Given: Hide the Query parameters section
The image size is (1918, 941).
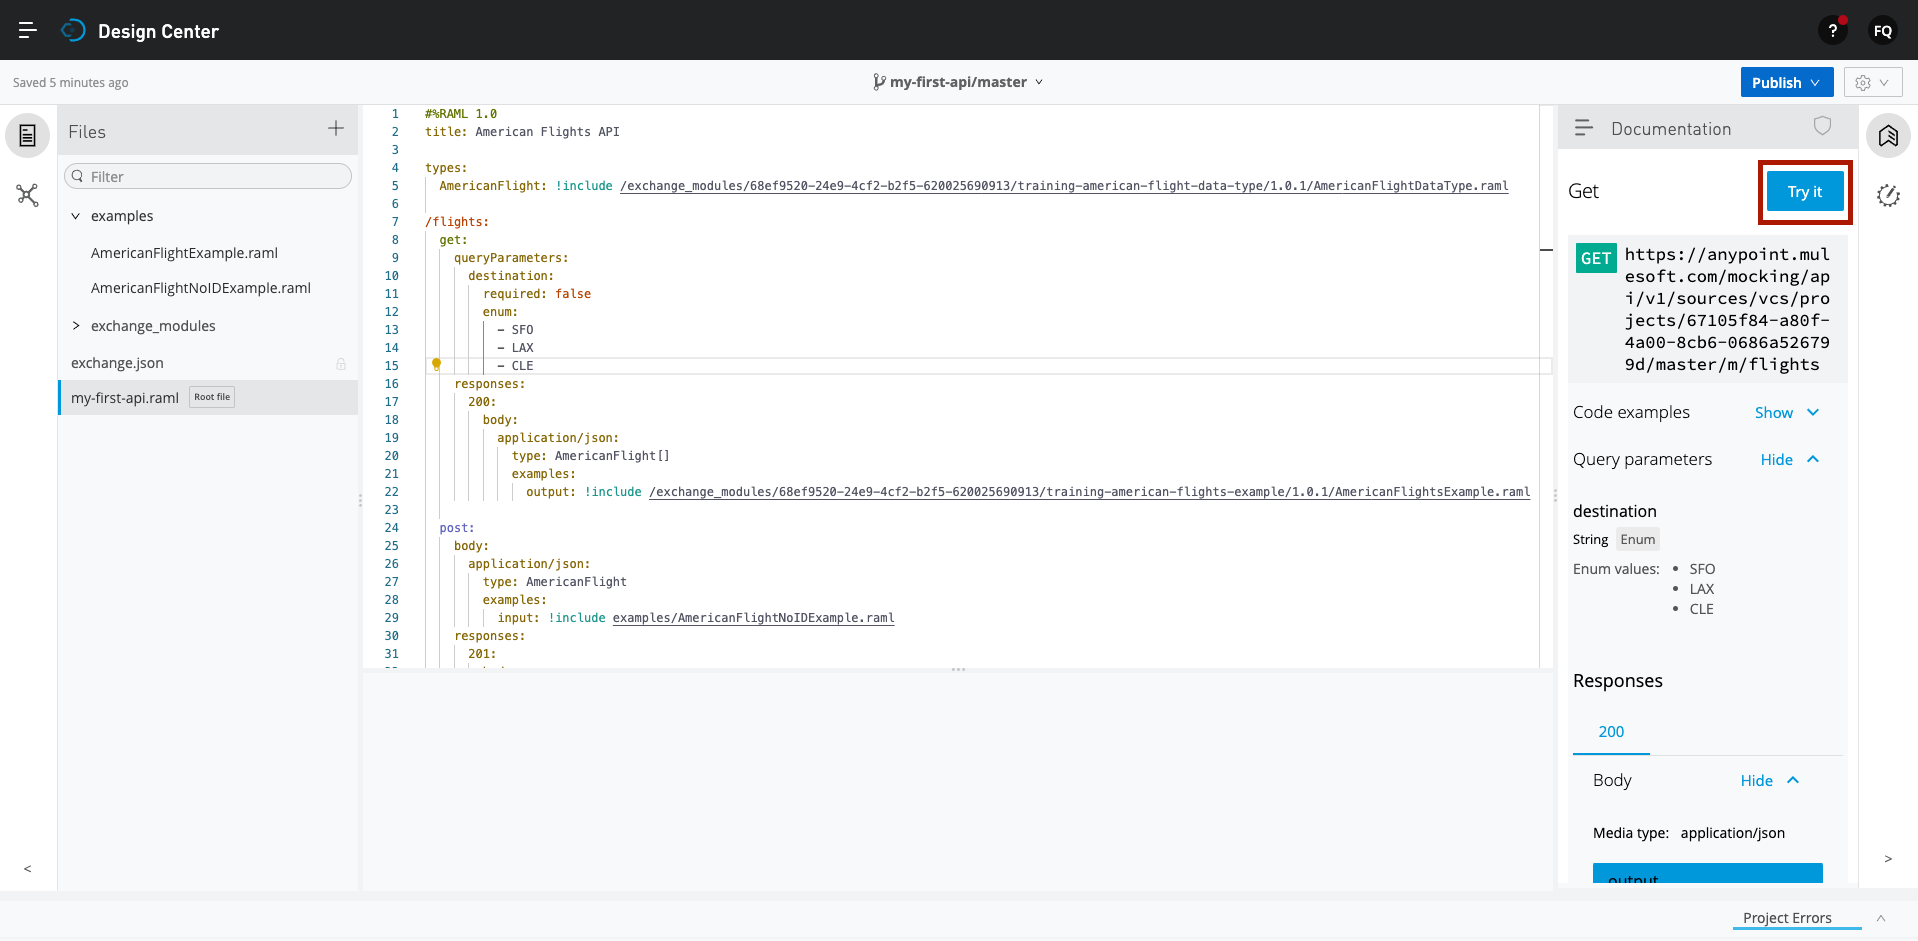Looking at the screenshot, I should (x=1790, y=460).
